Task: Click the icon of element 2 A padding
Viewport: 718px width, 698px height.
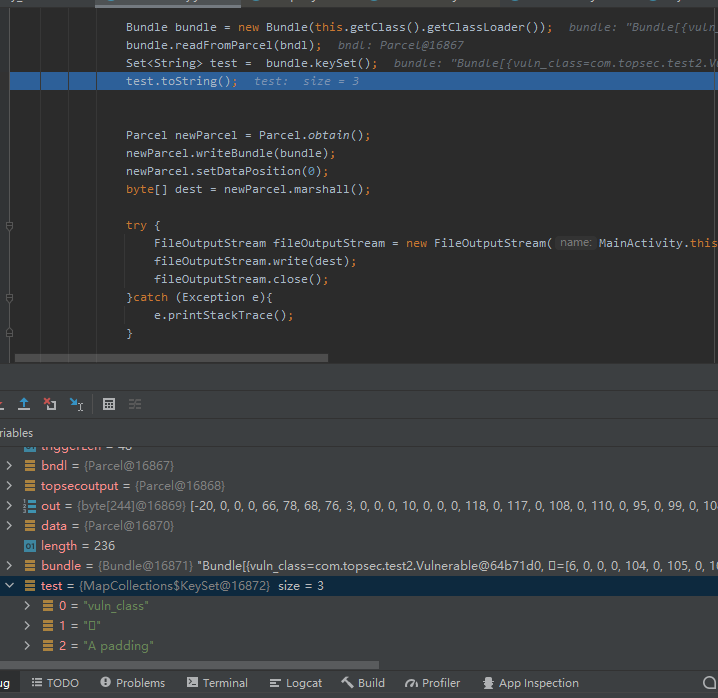Action: pos(48,646)
